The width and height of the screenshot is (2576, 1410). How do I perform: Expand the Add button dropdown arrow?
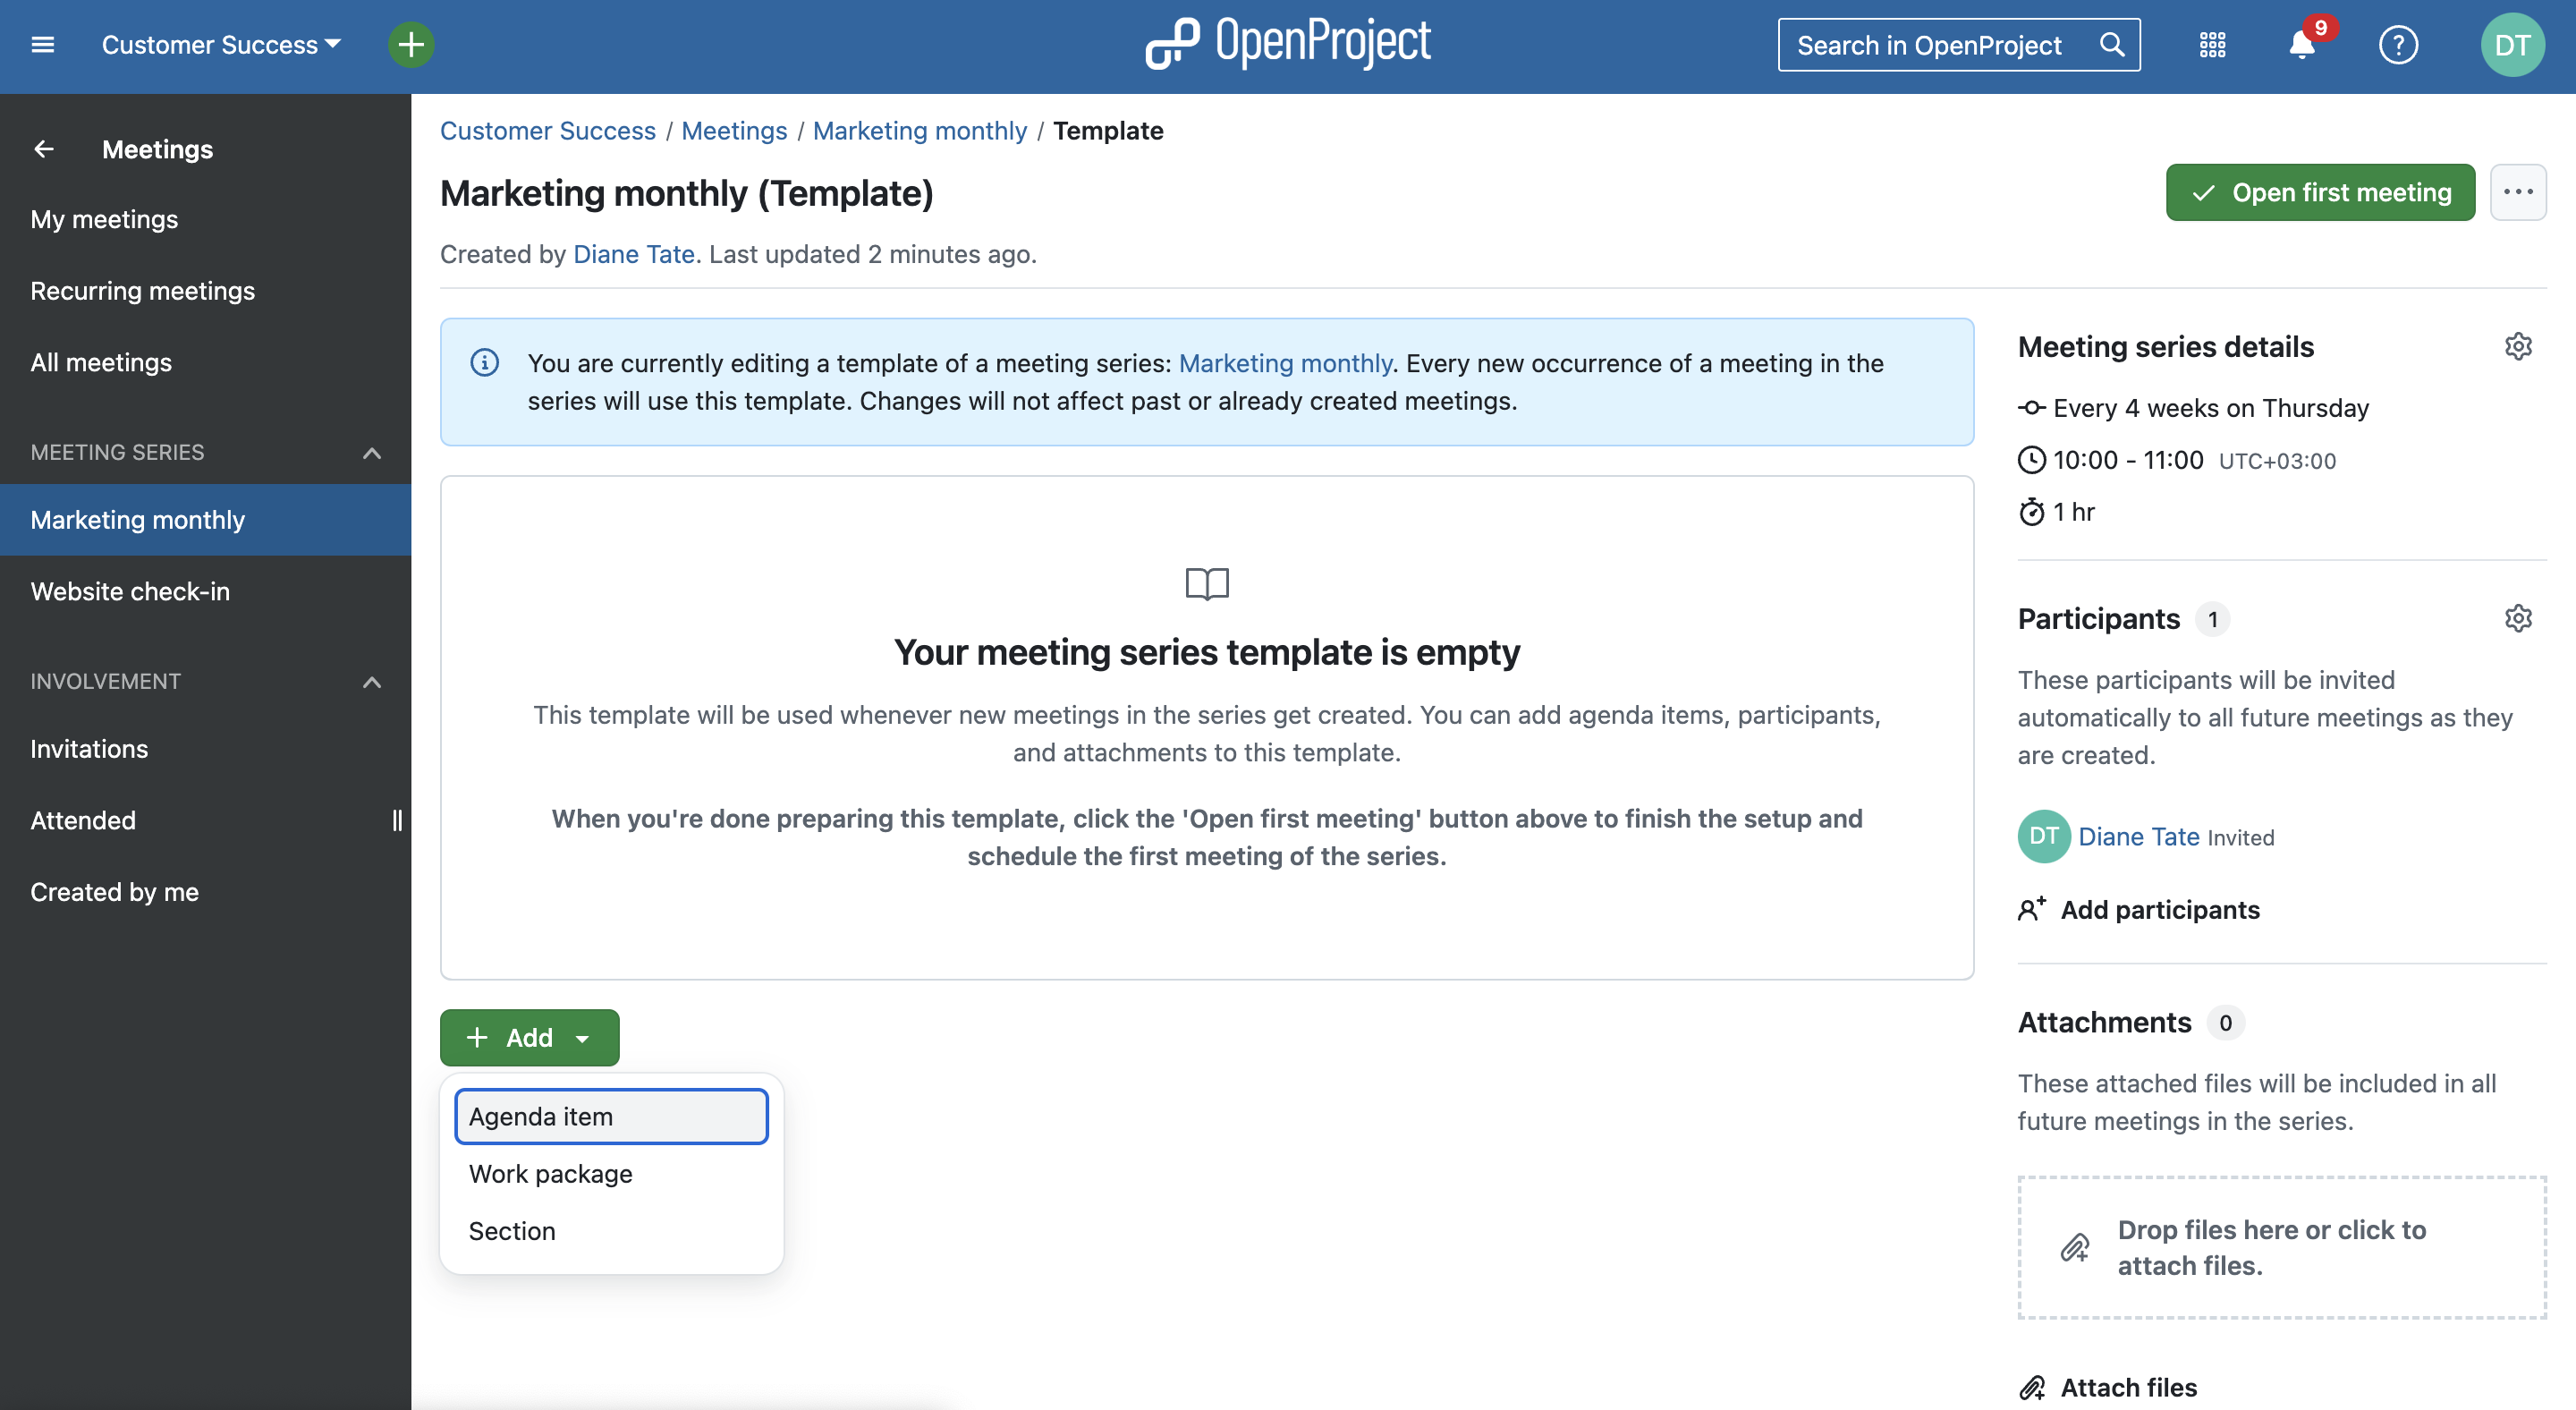tap(585, 1037)
